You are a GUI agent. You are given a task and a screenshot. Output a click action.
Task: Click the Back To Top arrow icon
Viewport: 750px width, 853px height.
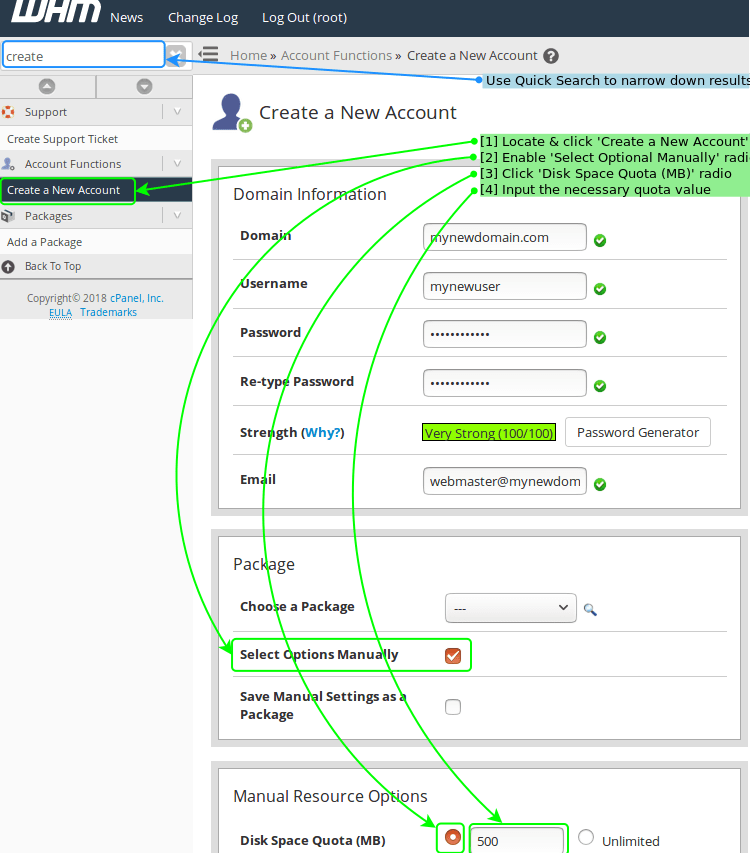pyautogui.click(x=9, y=266)
